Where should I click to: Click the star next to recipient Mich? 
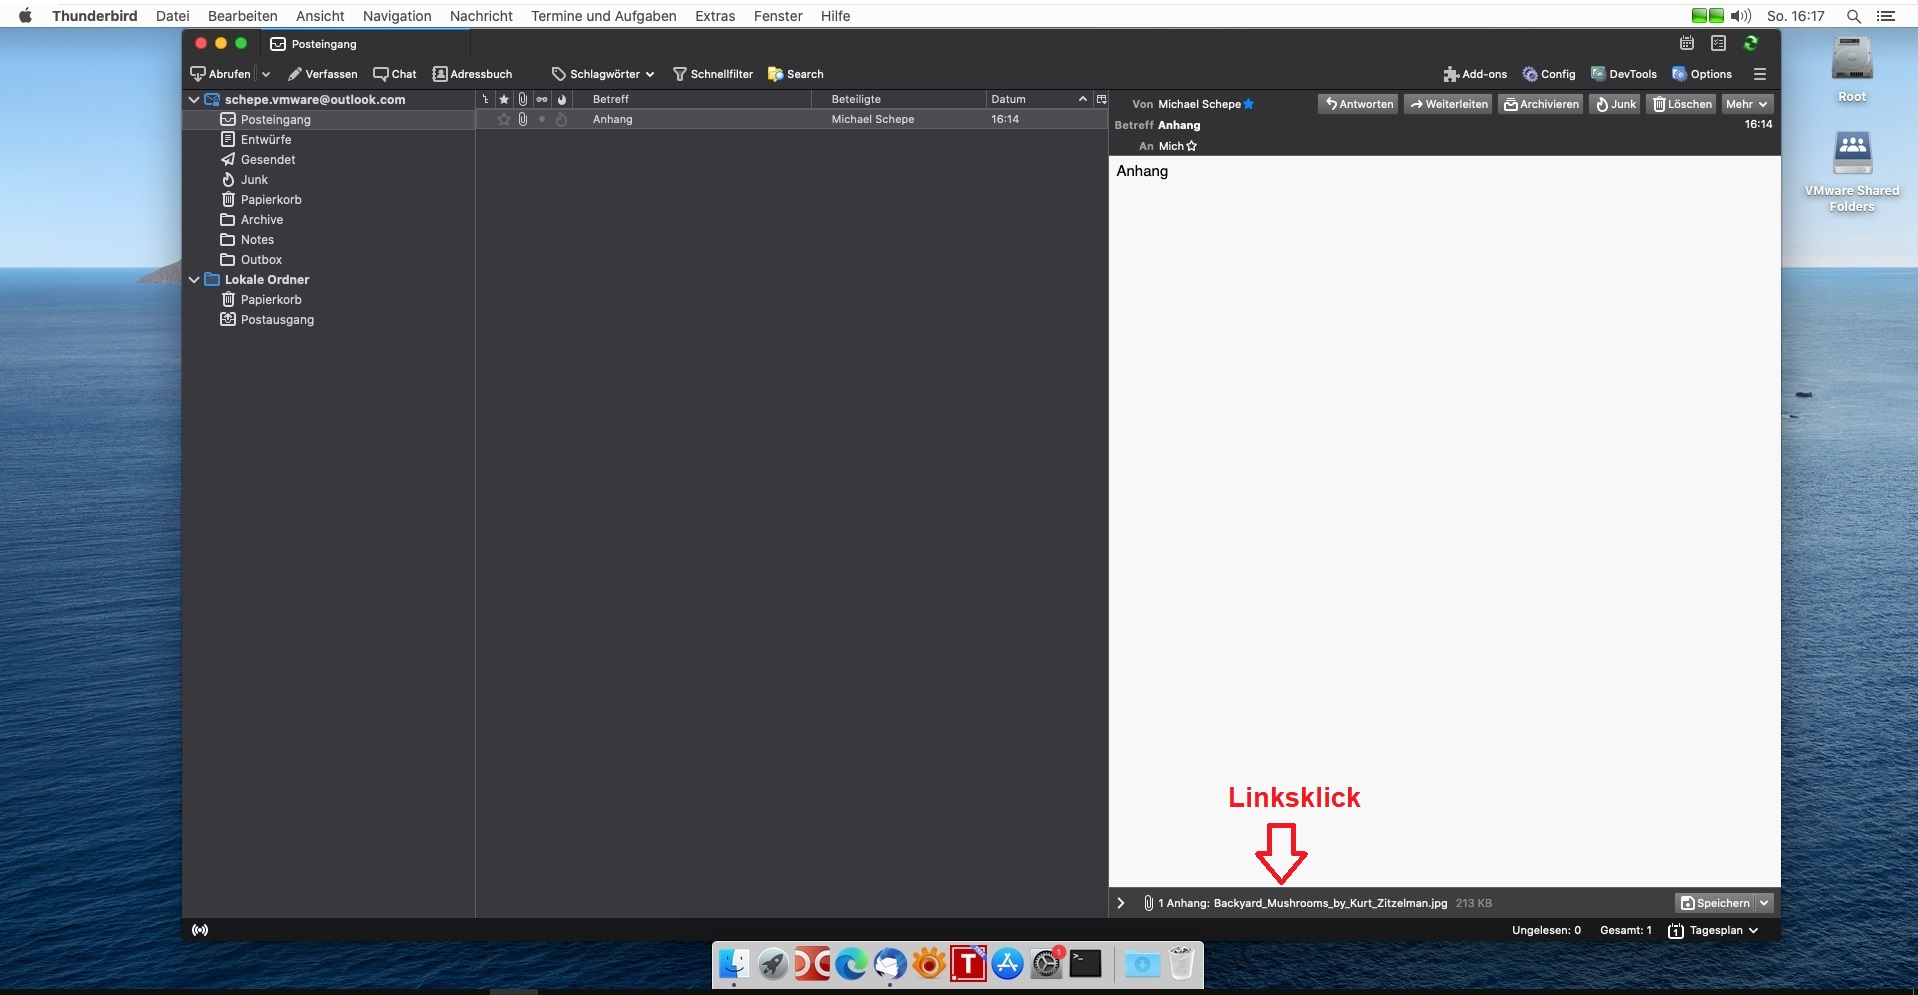1192,146
